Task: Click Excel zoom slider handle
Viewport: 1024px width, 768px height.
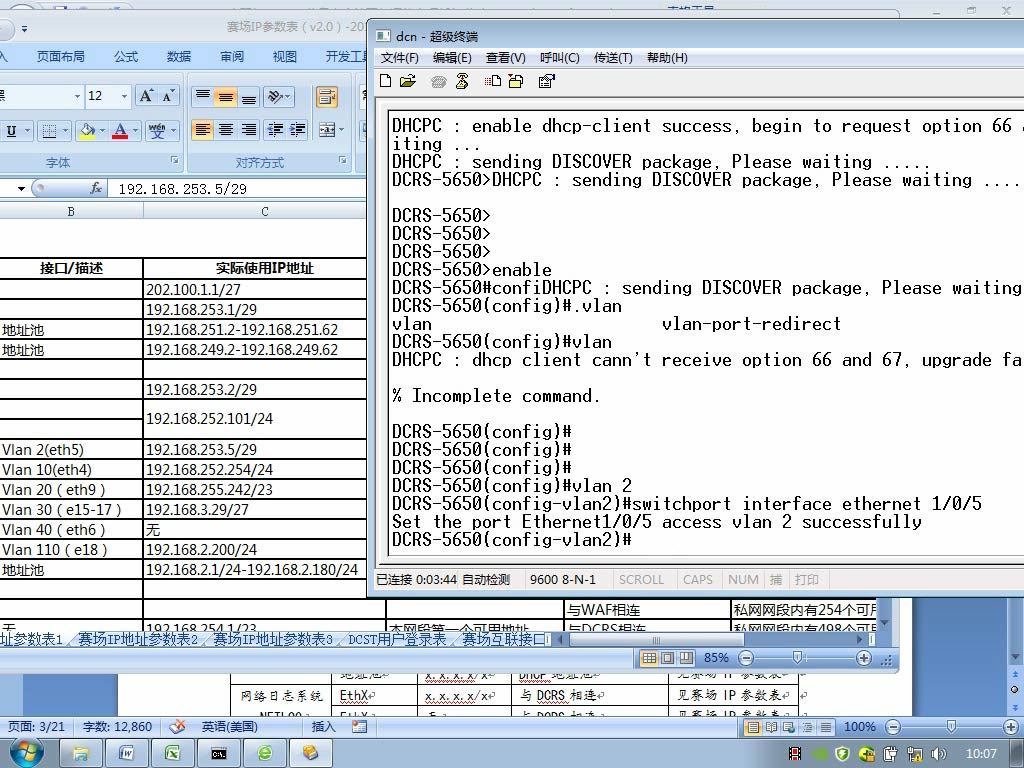Action: tap(797, 658)
